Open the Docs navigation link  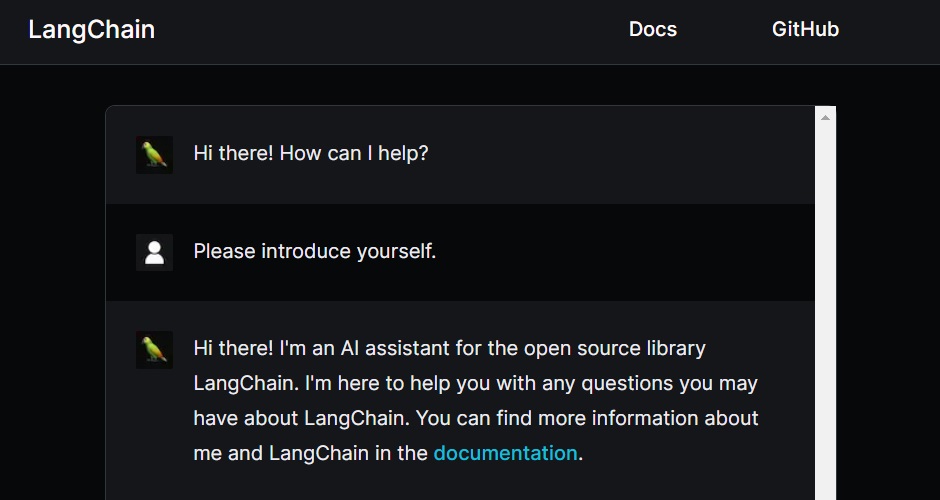(652, 30)
